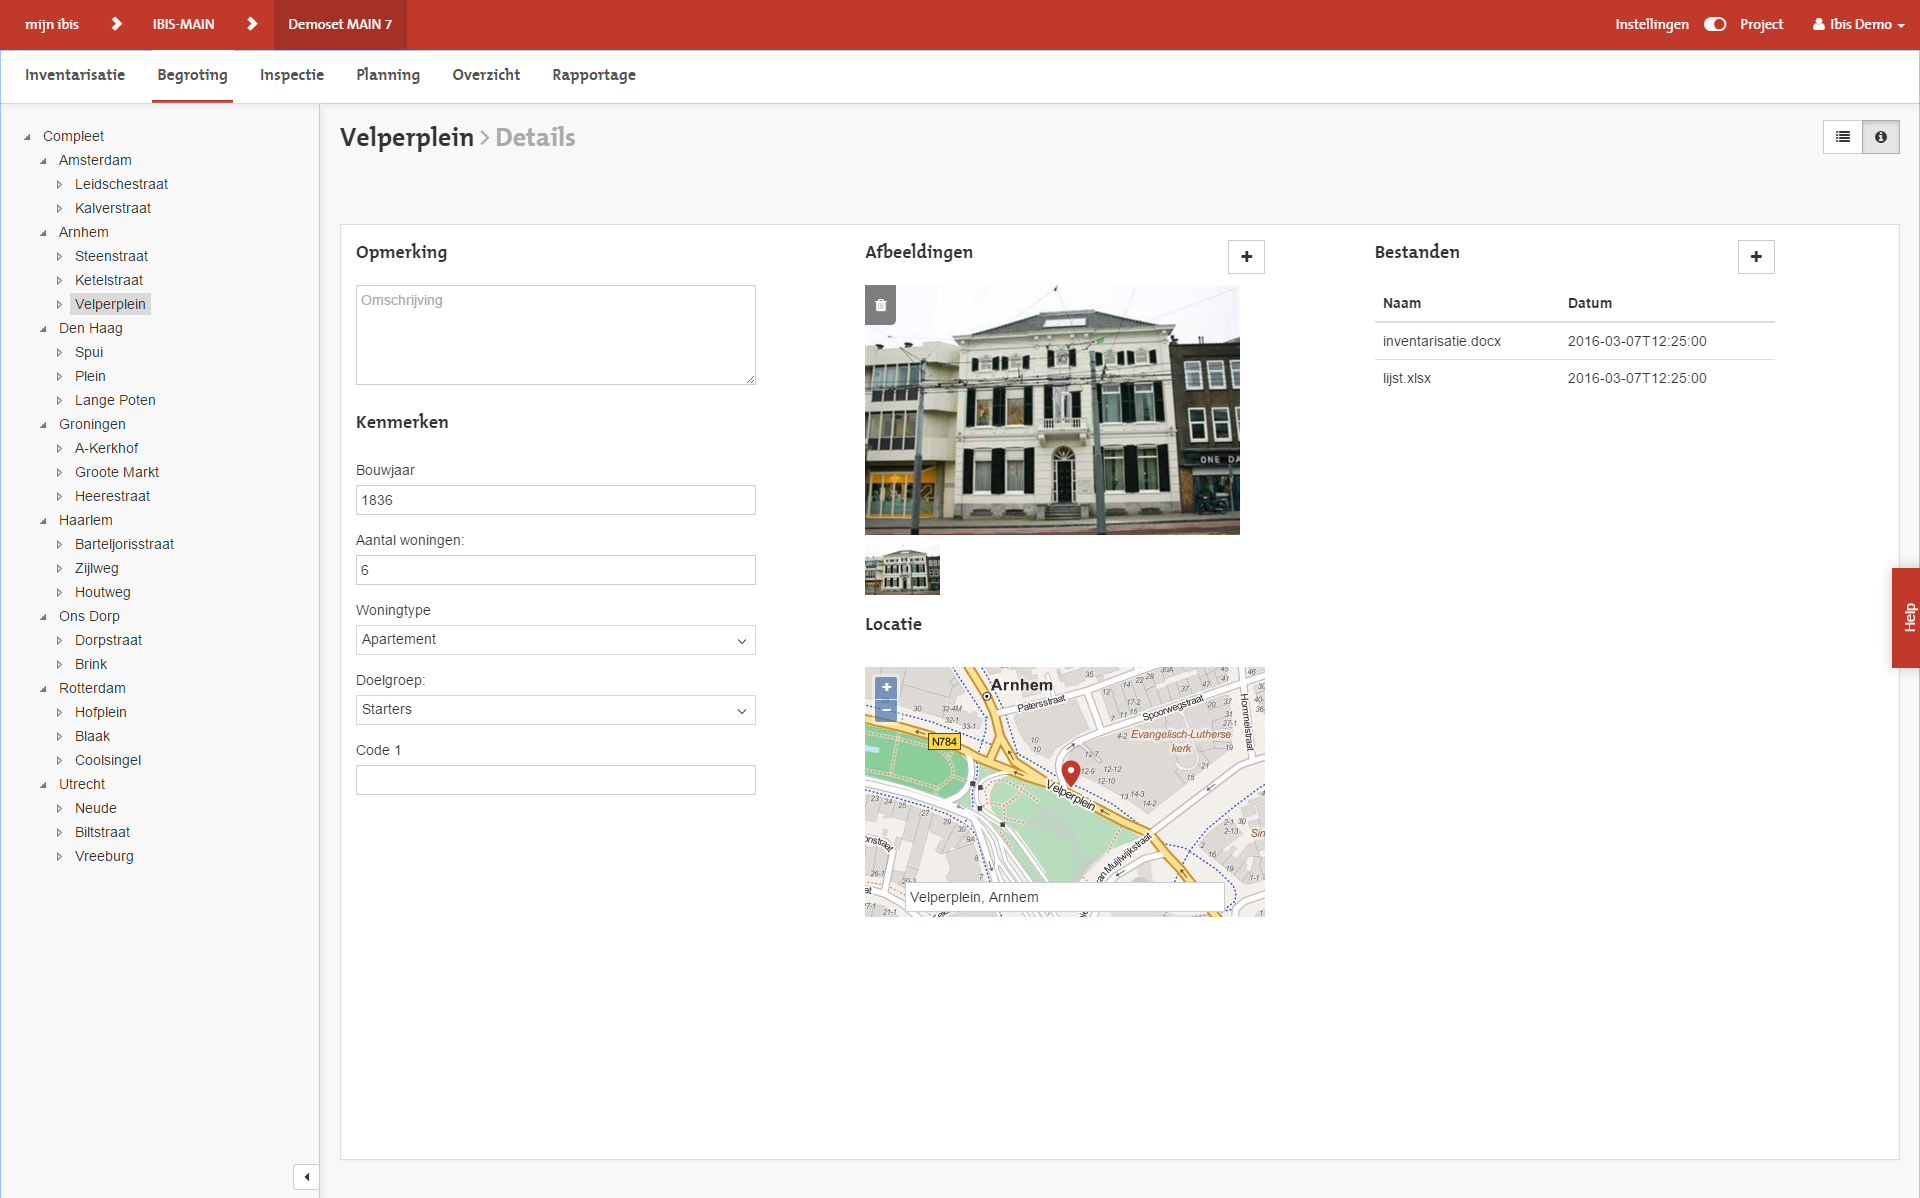Select Velperplein in the tree
The image size is (1920, 1198).
click(x=110, y=304)
